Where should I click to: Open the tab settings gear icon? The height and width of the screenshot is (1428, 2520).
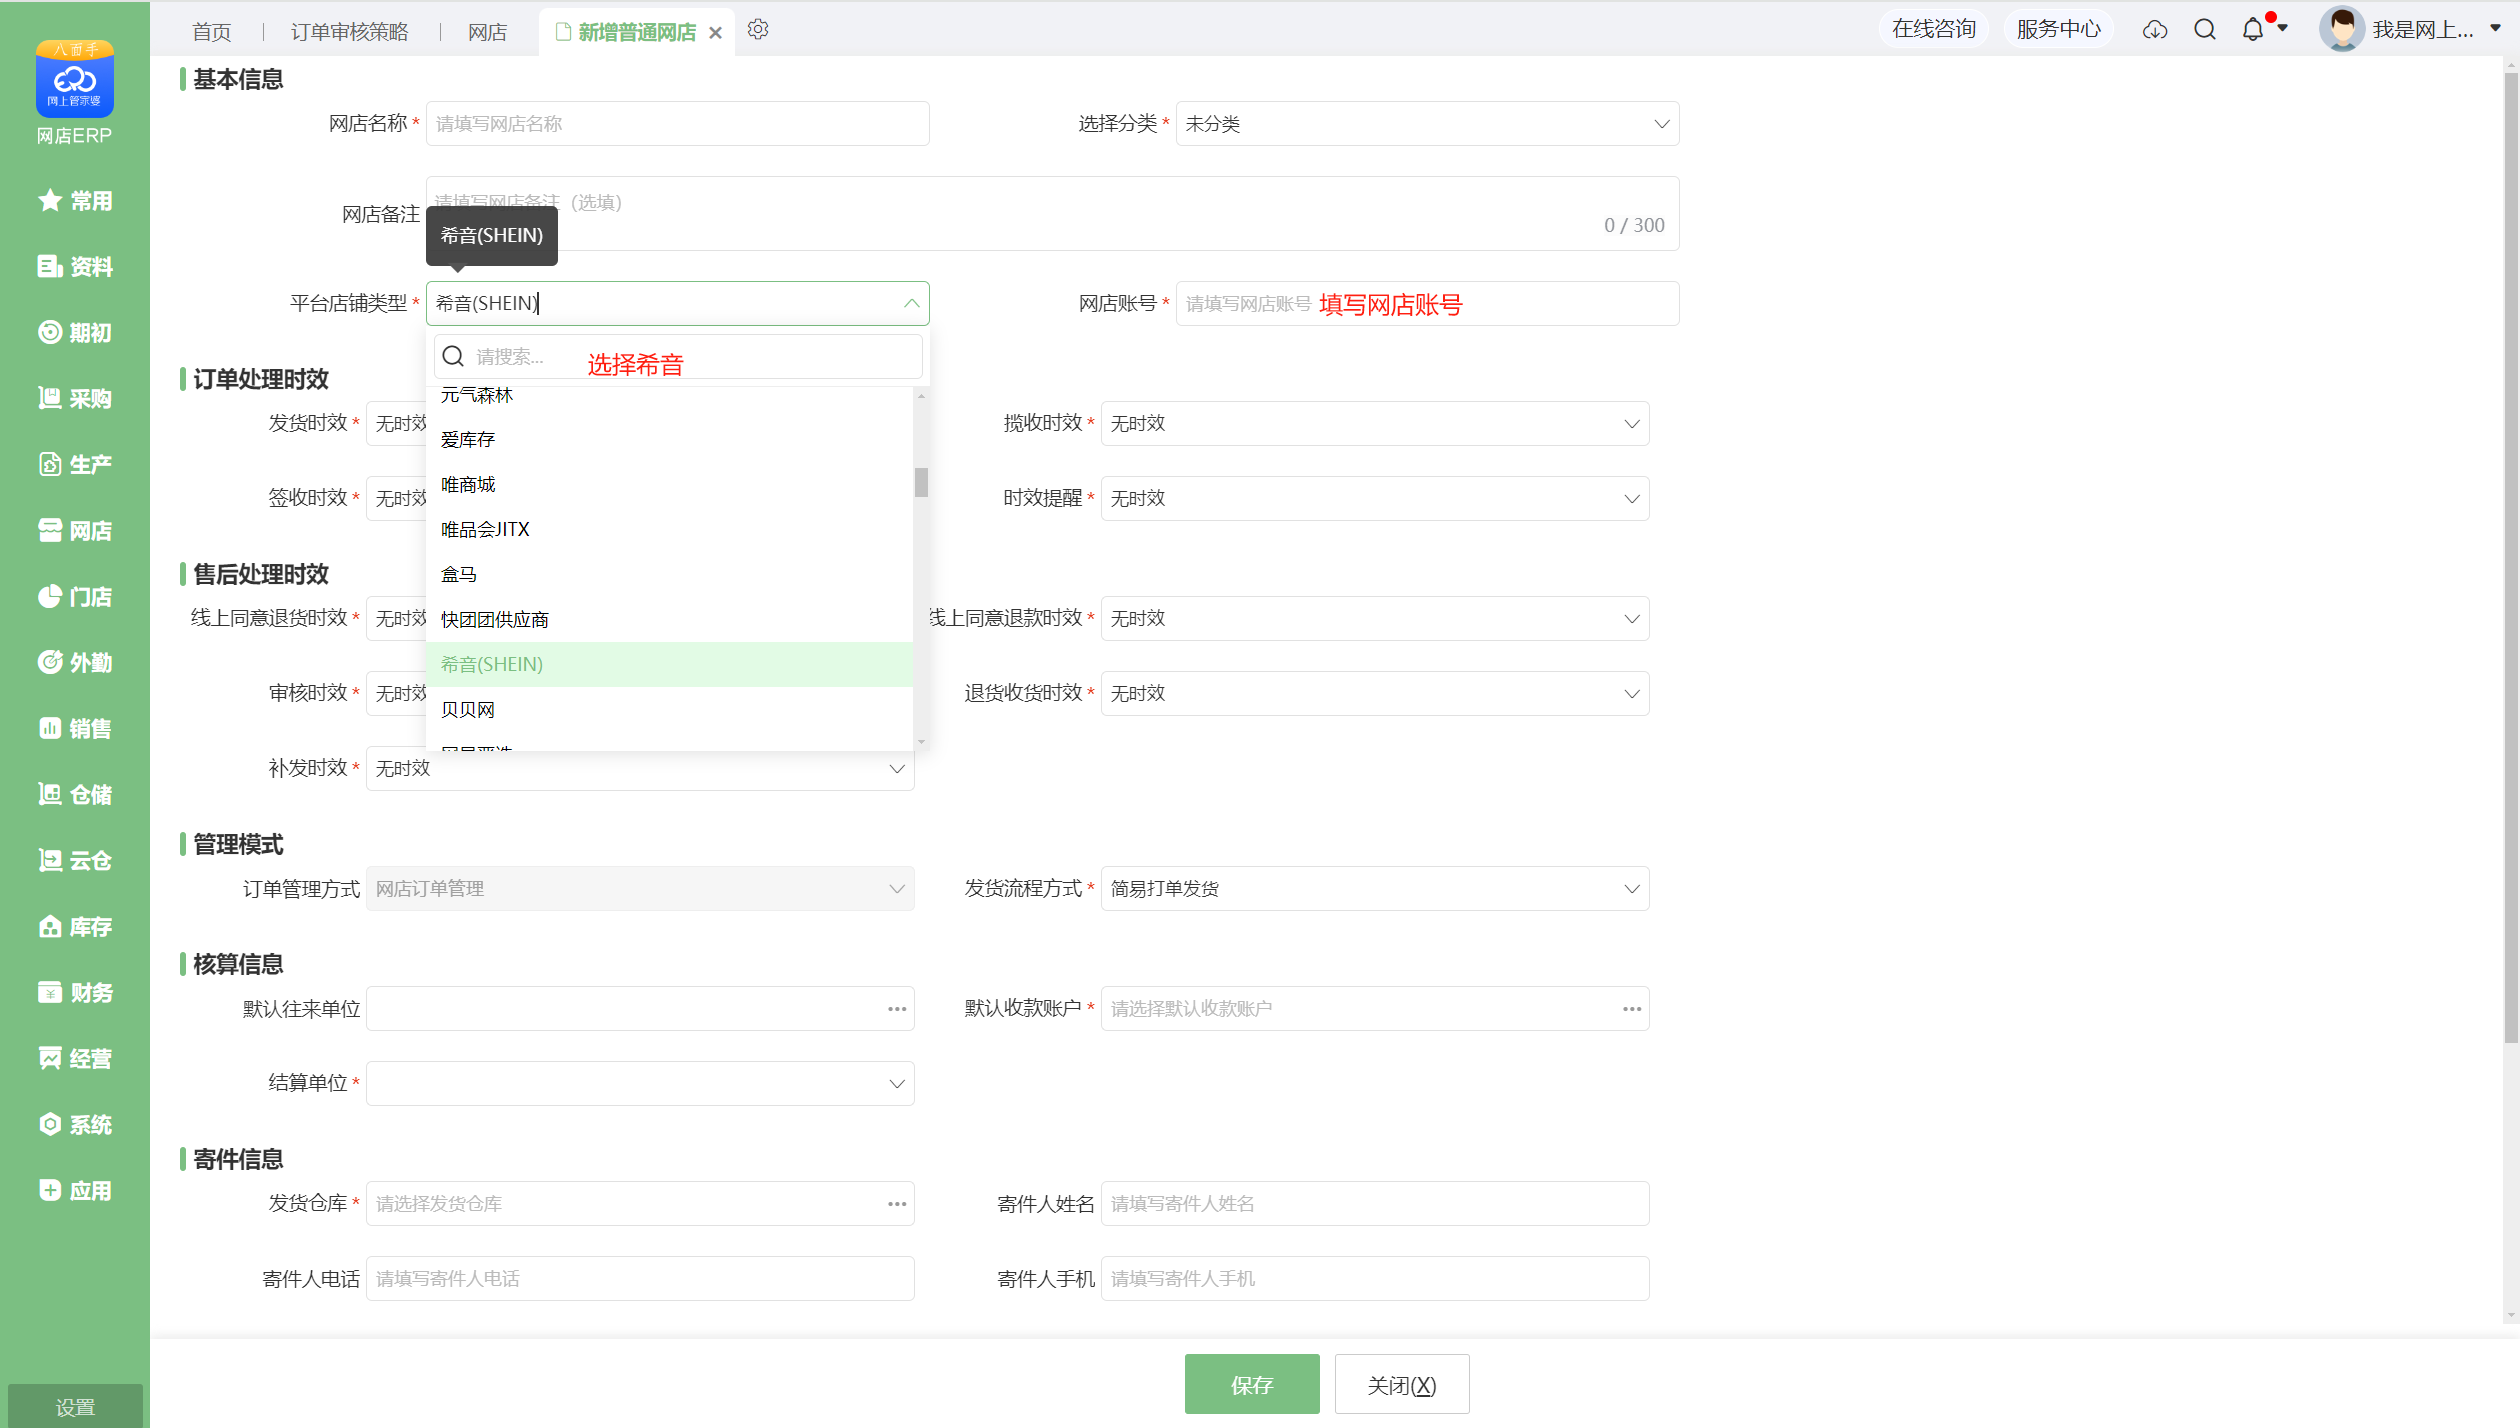click(758, 30)
